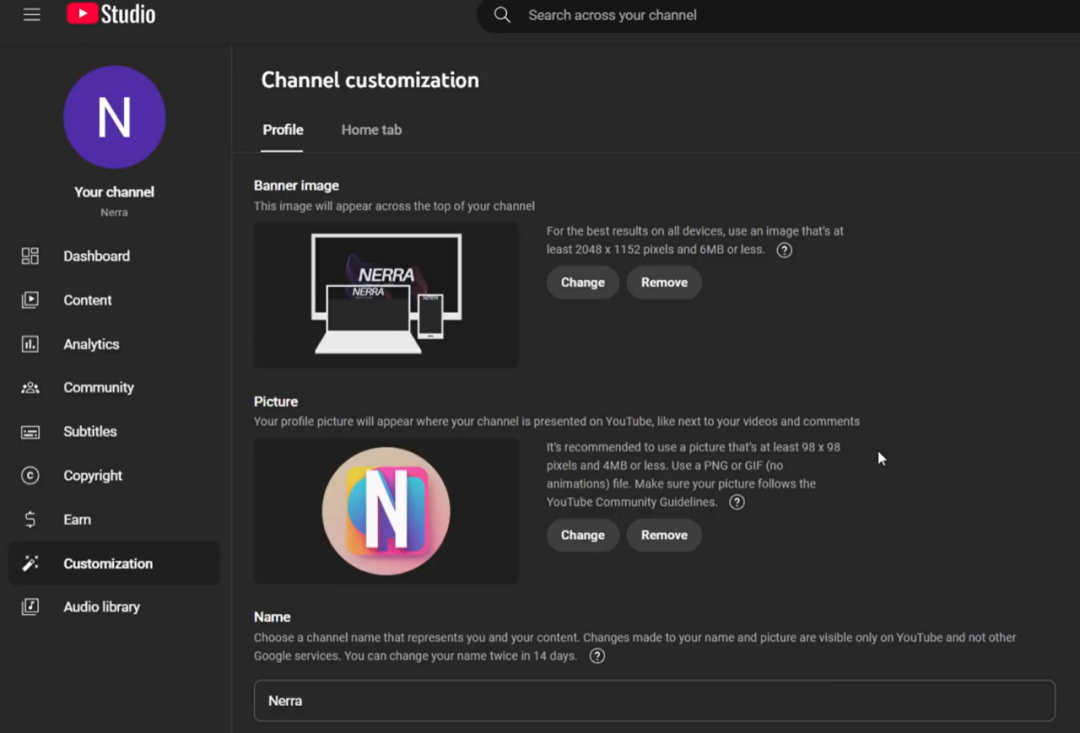The height and width of the screenshot is (733, 1080).
Task: Click the Community people icon
Action: click(30, 388)
